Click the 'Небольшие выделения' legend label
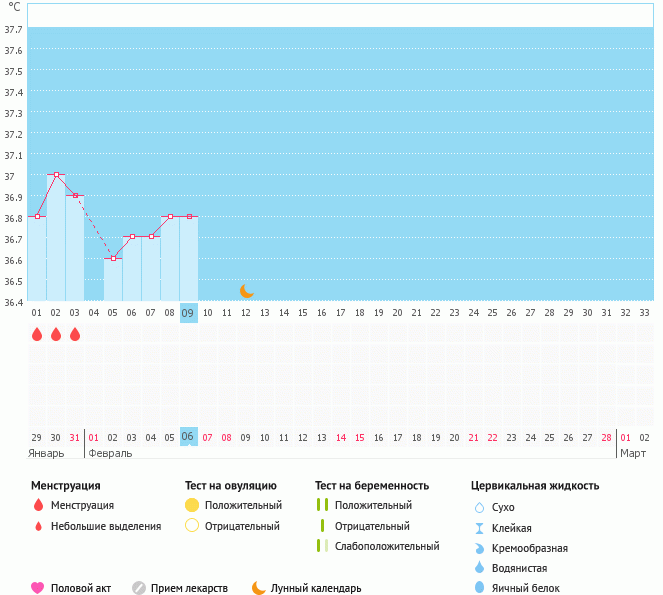The height and width of the screenshot is (595, 663). point(105,526)
